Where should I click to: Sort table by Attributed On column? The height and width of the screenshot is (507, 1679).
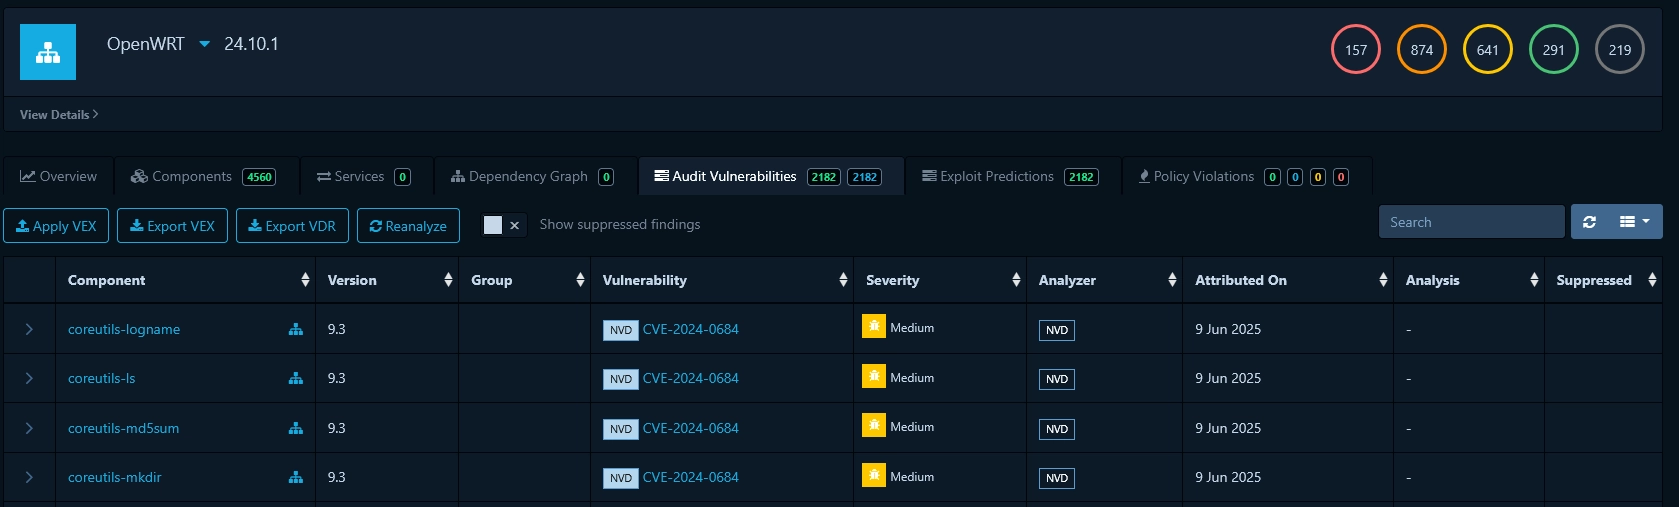tap(1240, 280)
